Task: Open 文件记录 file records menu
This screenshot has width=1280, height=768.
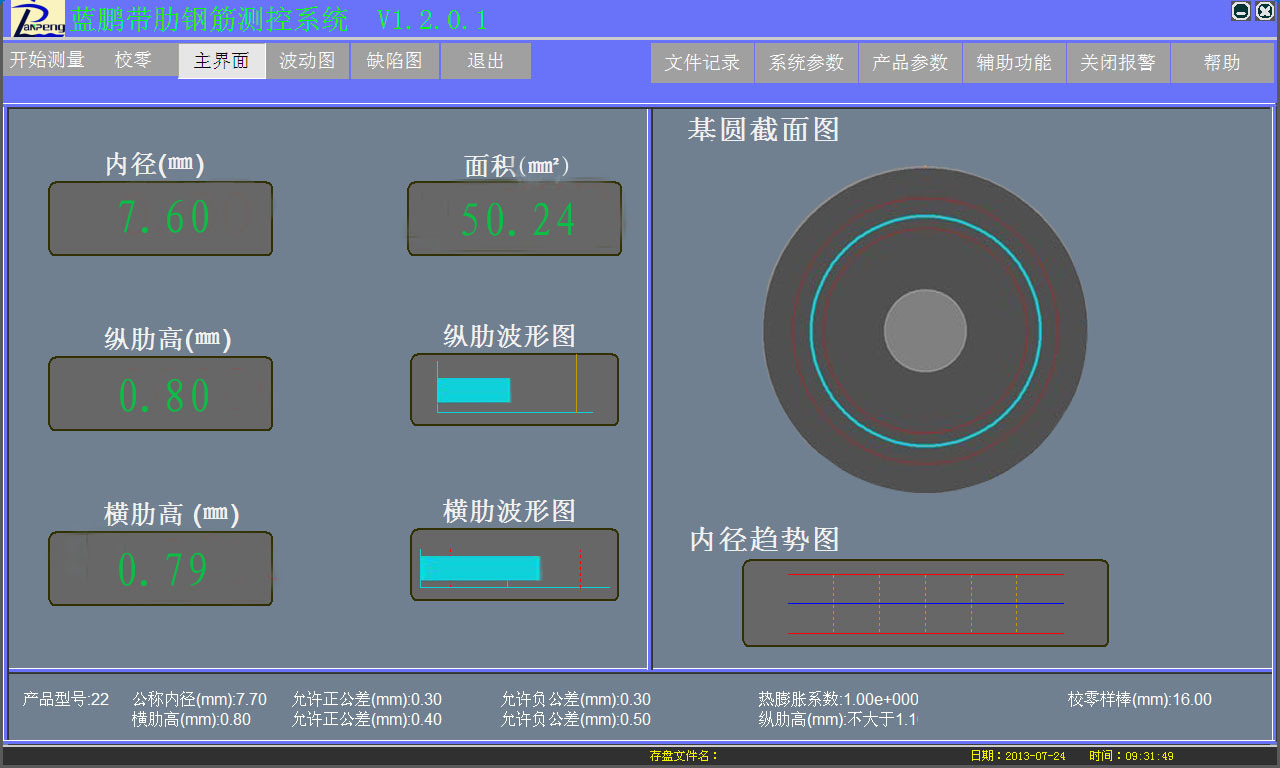Action: (702, 62)
